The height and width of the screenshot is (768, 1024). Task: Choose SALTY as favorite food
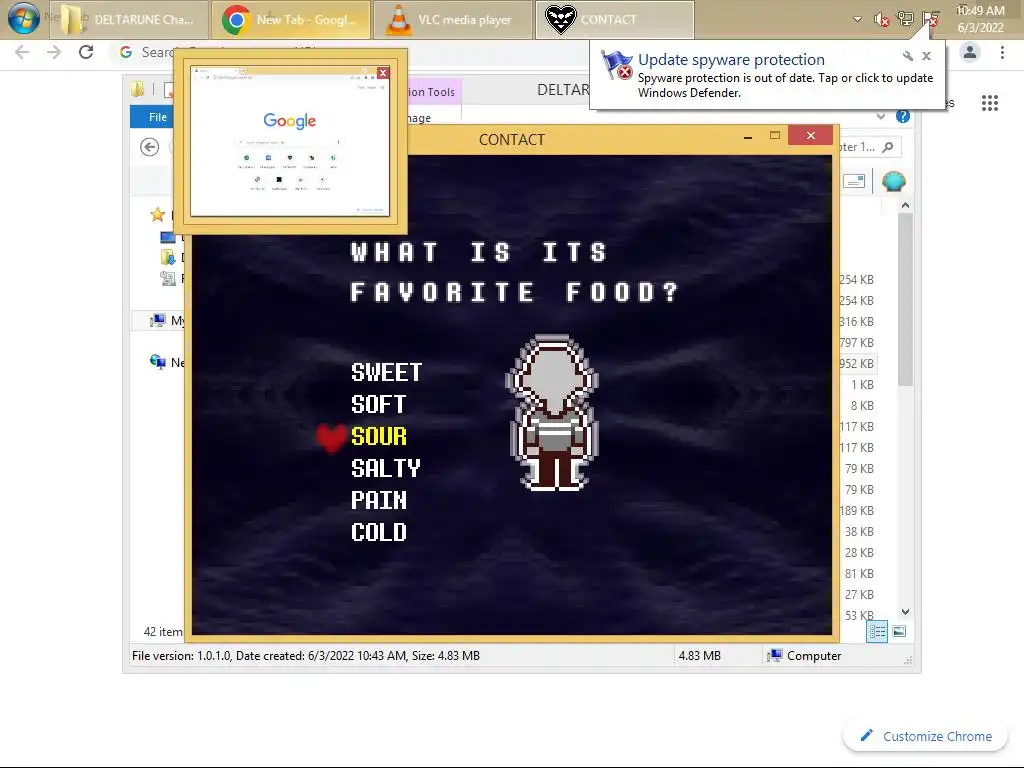[386, 468]
